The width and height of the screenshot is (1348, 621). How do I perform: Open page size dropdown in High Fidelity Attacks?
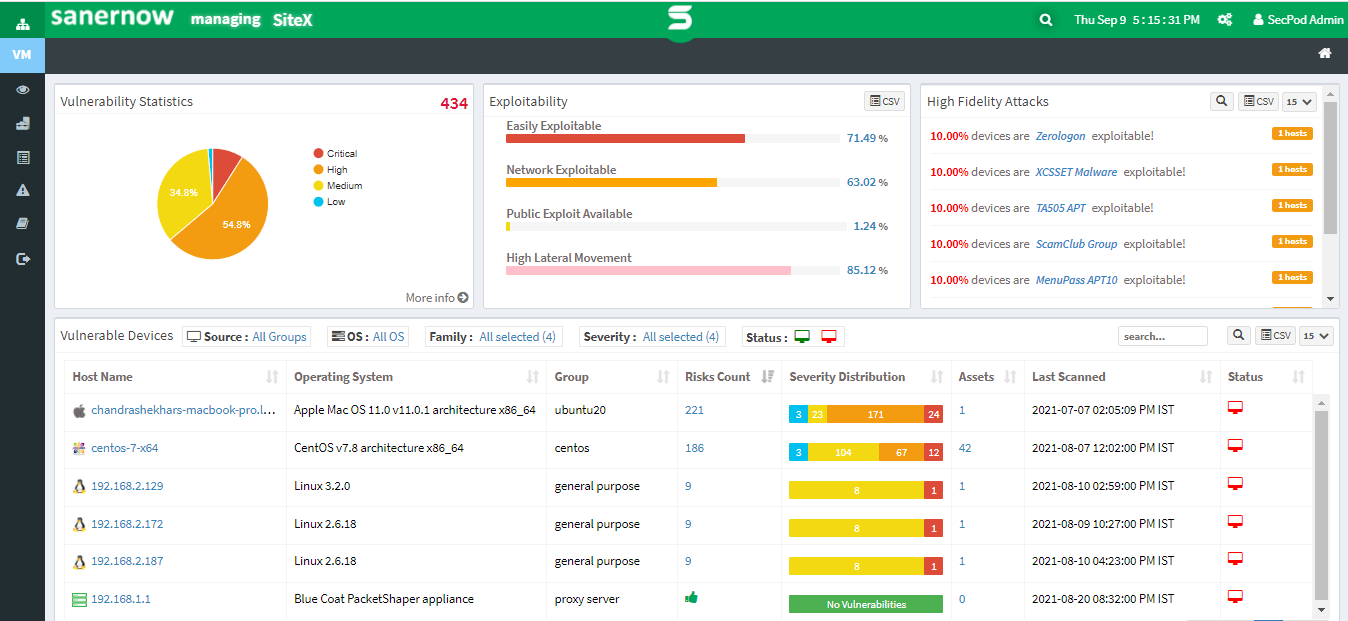[x=1299, y=101]
